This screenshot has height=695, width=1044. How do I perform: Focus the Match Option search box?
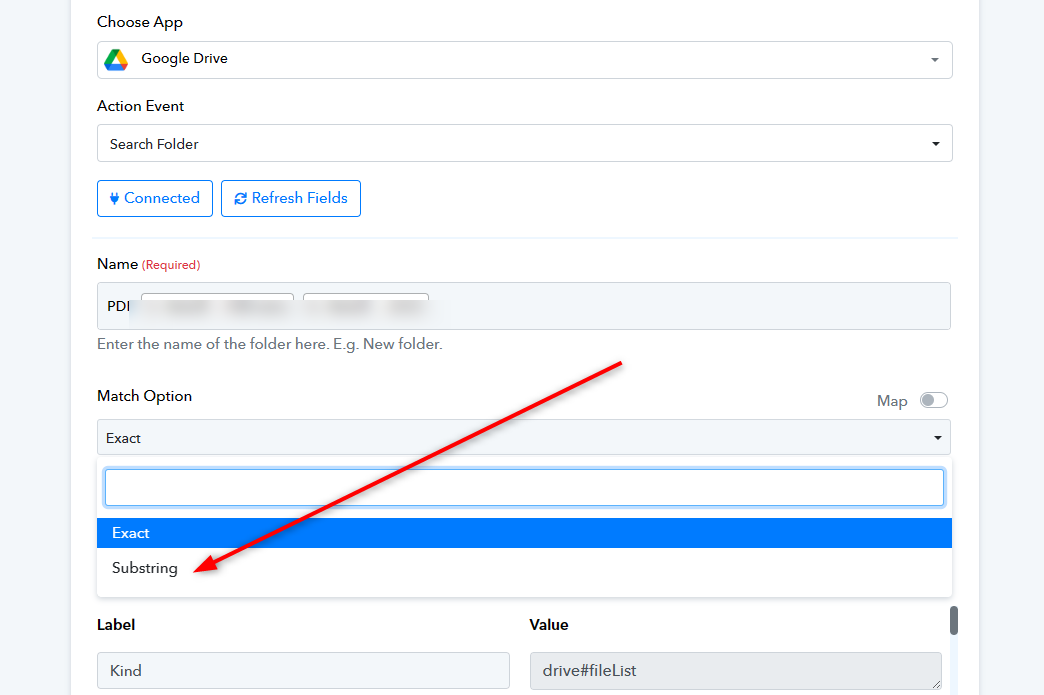click(524, 488)
